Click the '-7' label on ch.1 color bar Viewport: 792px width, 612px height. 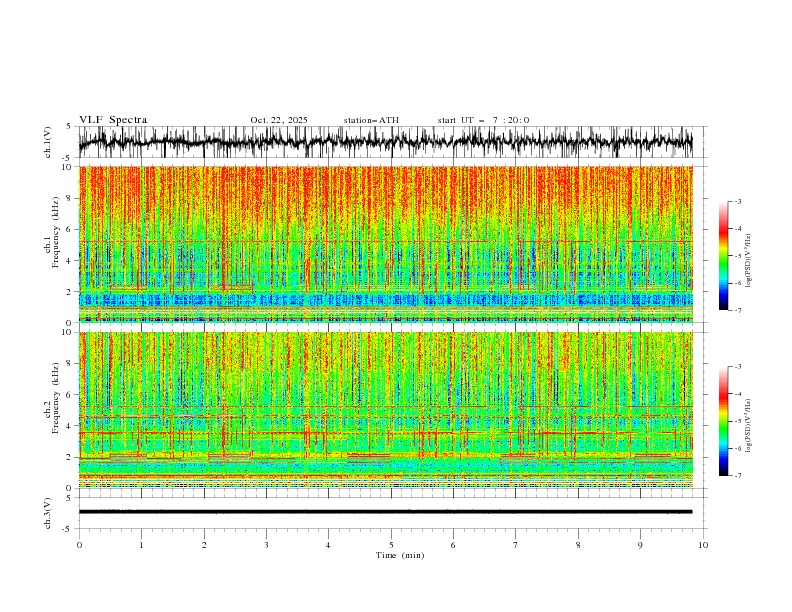pos(738,310)
